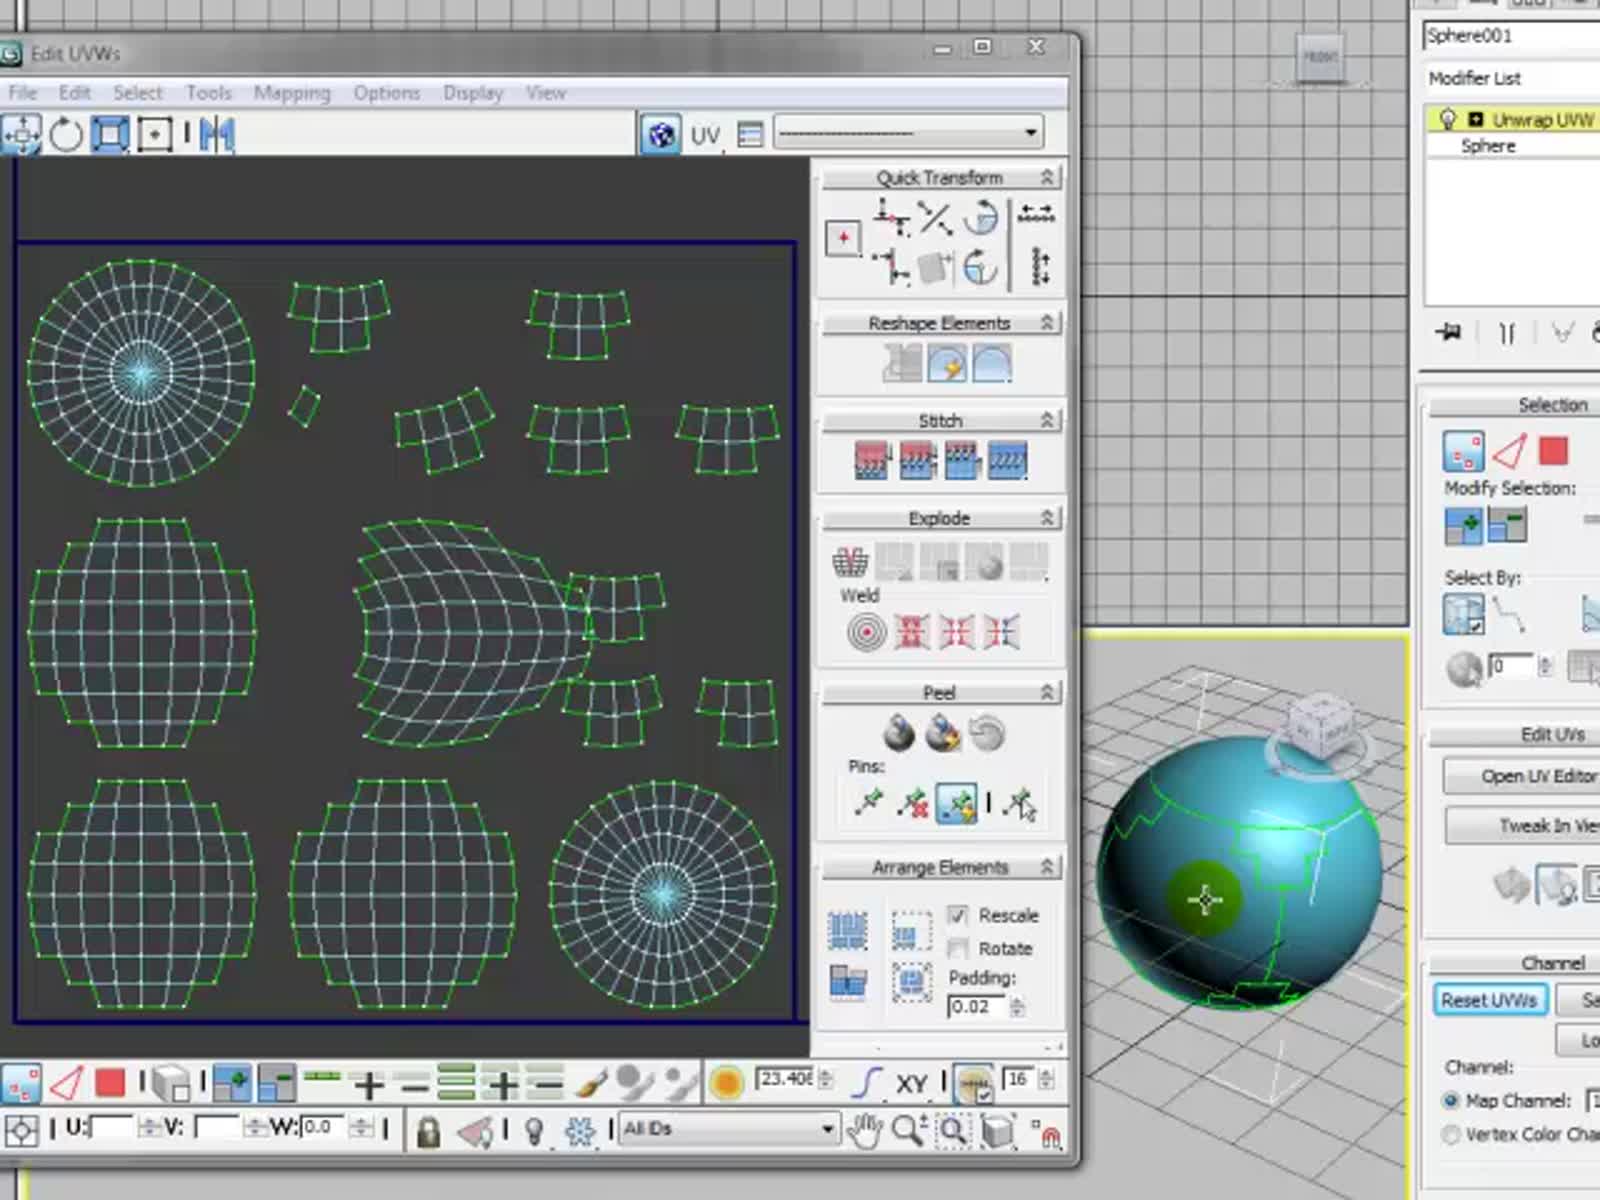Select the Rotate tool in the UV editor toolbar

66,134
